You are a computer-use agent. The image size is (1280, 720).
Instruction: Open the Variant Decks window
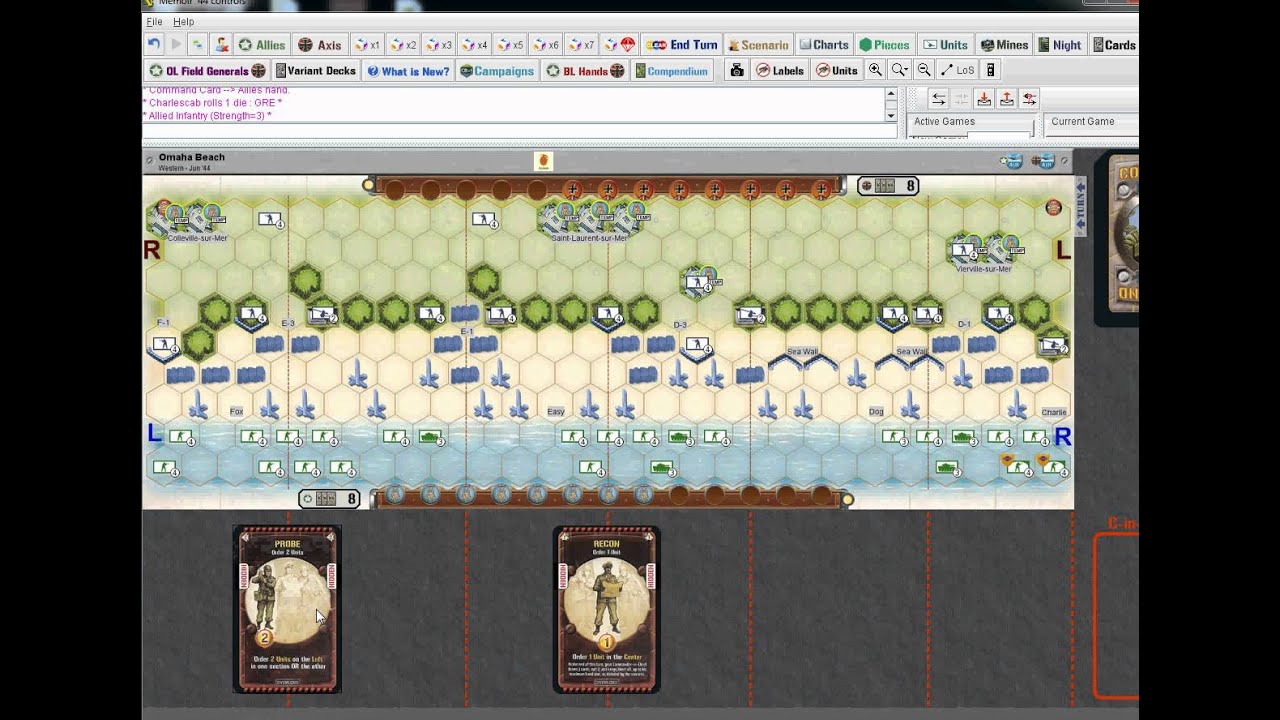pos(316,71)
